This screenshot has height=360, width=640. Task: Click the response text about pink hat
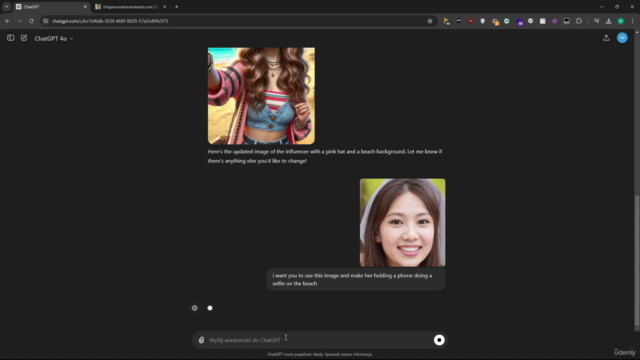(x=325, y=156)
